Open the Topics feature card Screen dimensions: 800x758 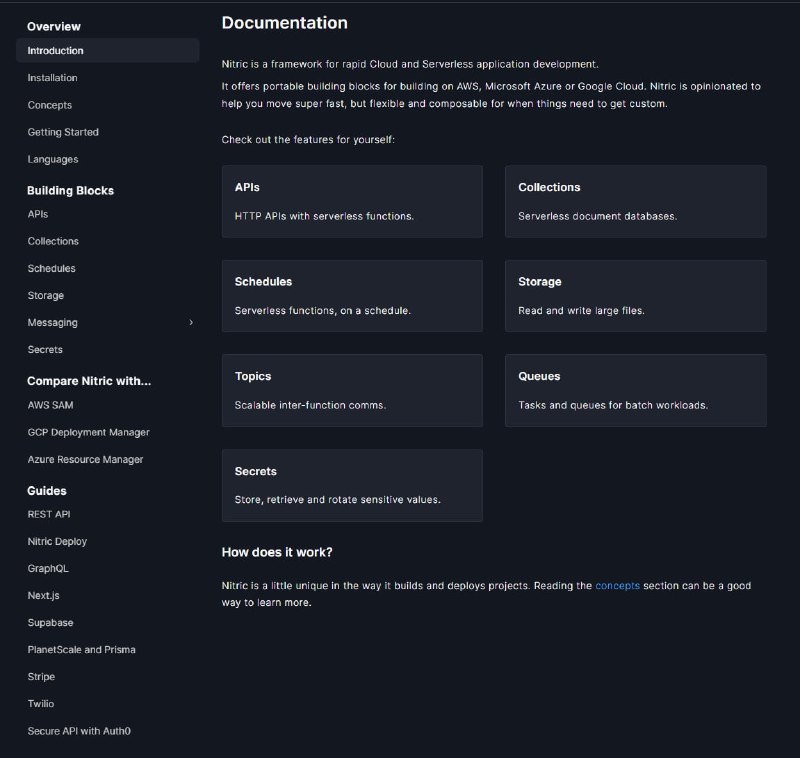point(352,390)
